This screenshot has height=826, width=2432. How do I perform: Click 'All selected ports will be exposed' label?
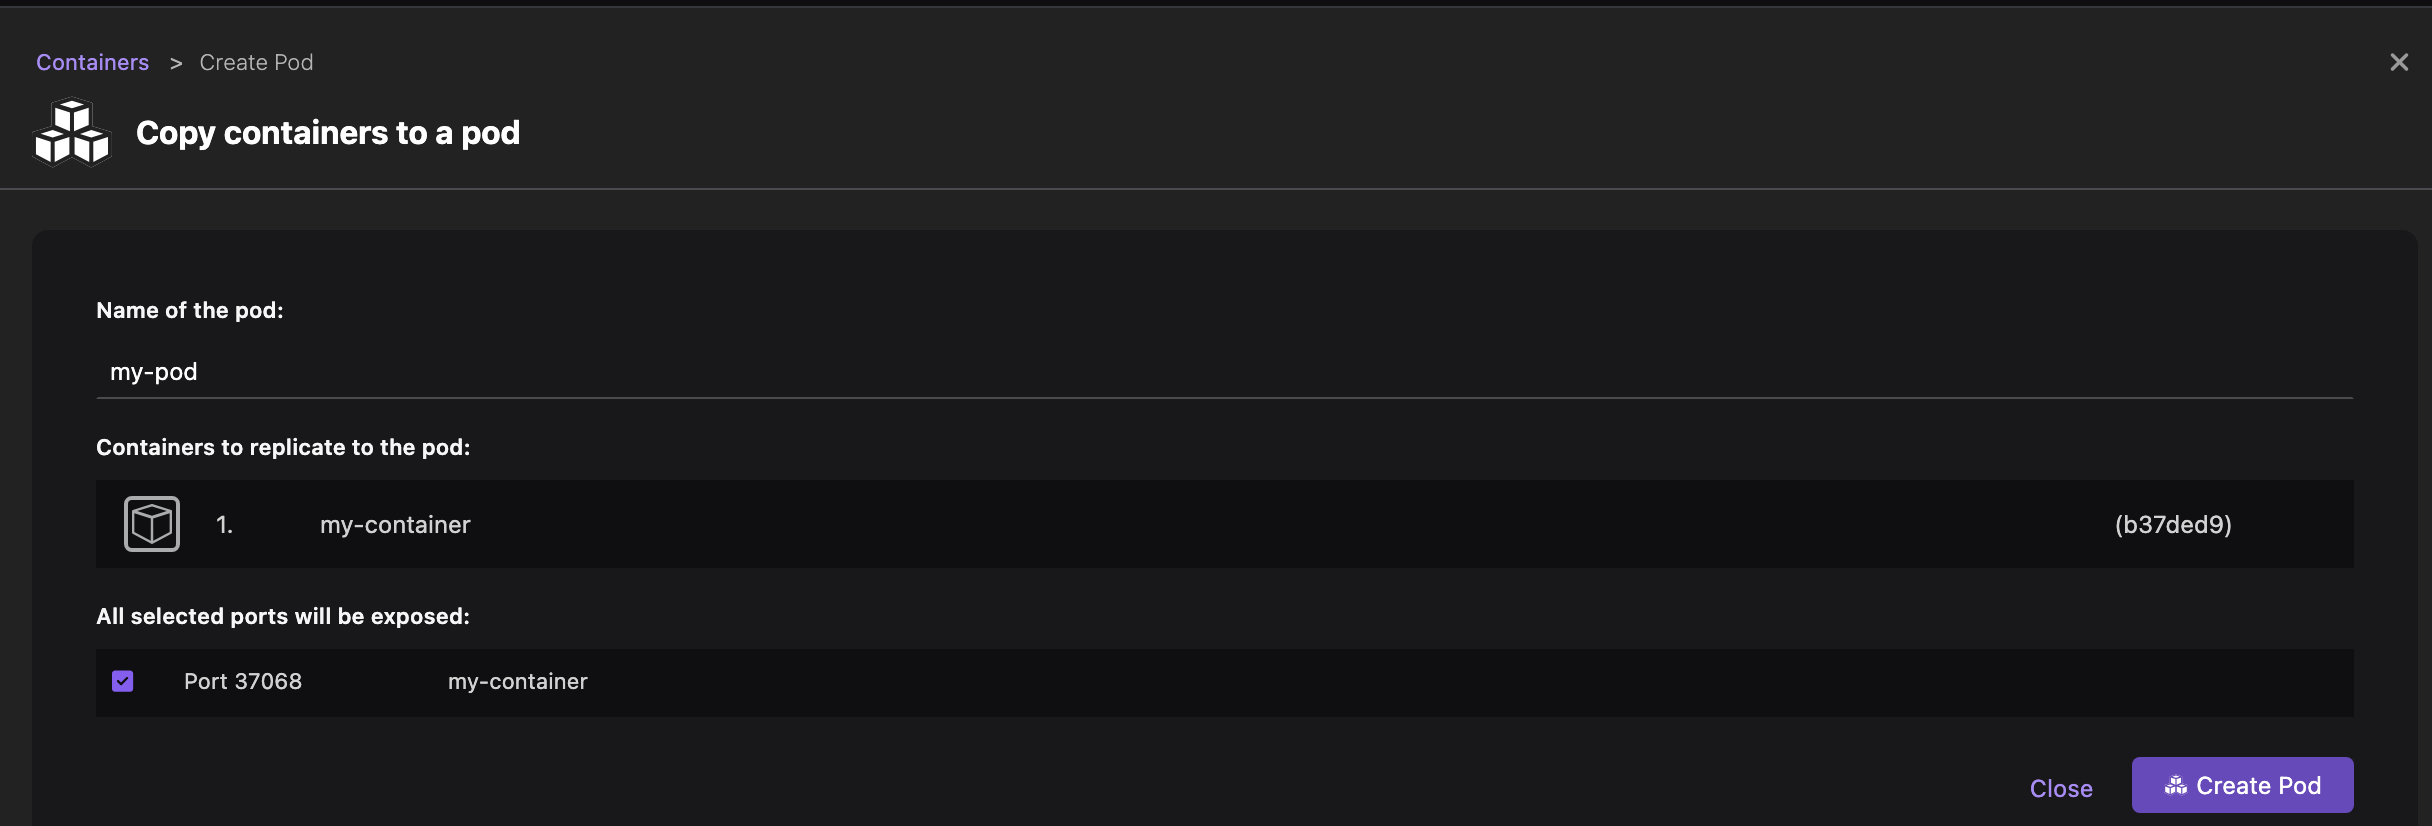[x=283, y=616]
